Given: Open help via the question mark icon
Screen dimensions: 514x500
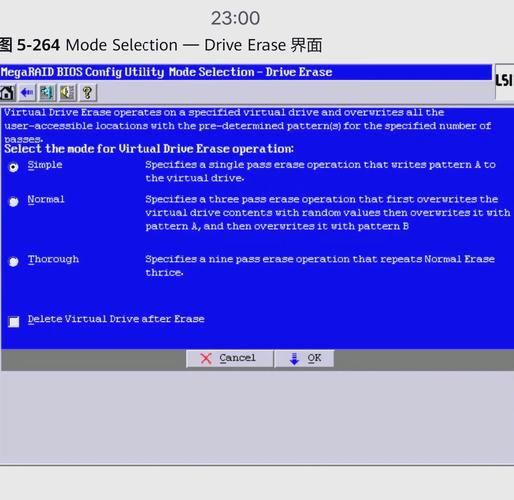Looking at the screenshot, I should click(x=88, y=93).
